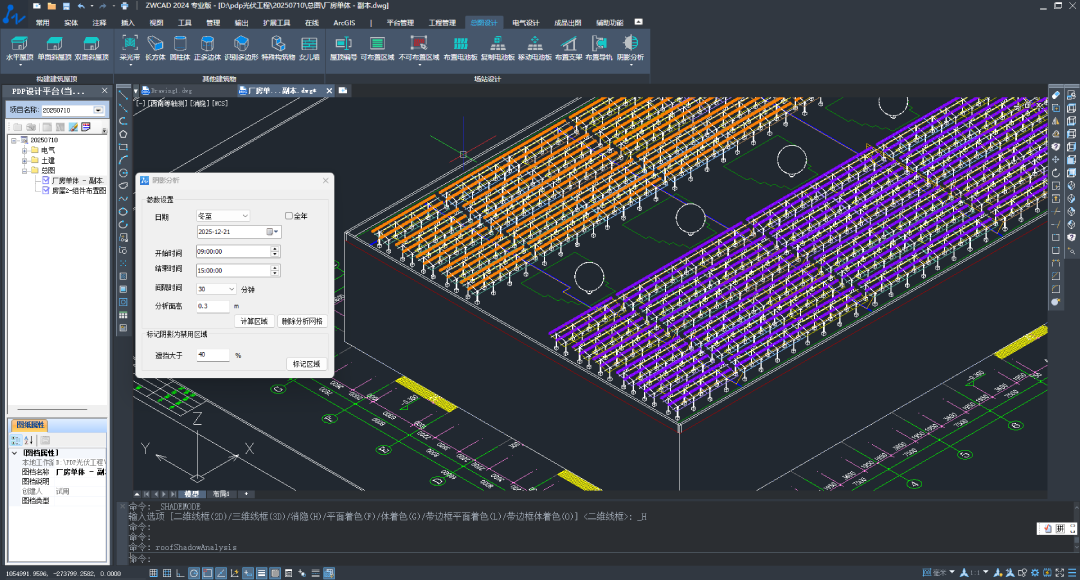Screen dimensions: 1080x580
Task: Toggle checkbox for 厂房单体 - 副本 drawing
Action: tap(45, 181)
